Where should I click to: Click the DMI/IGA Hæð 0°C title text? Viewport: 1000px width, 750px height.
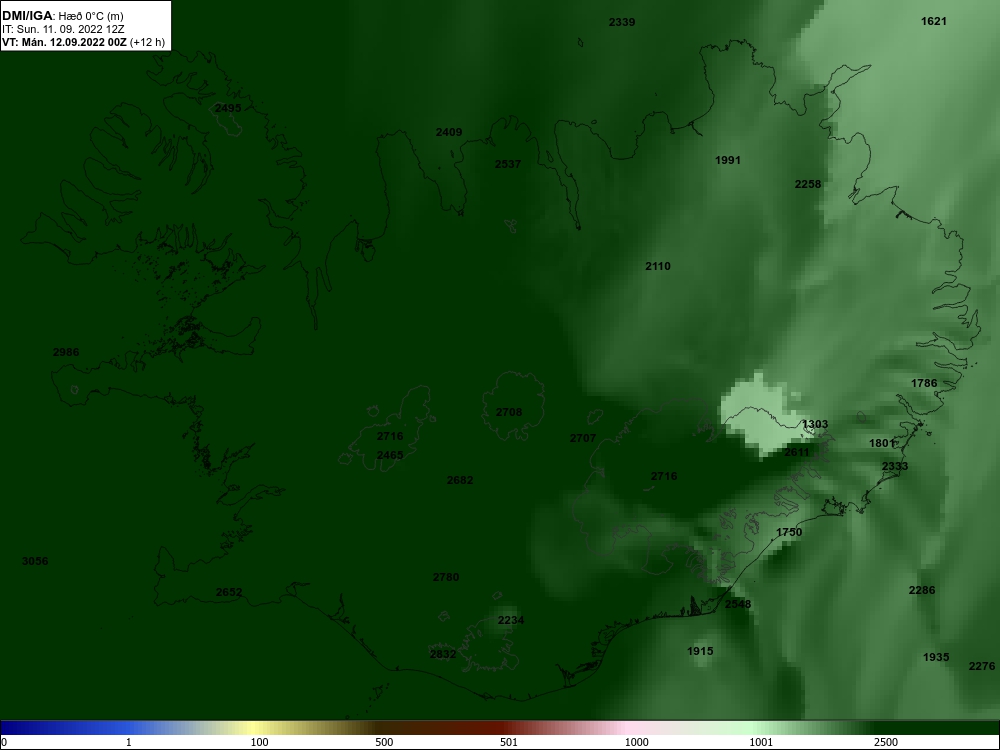[x=62, y=16]
